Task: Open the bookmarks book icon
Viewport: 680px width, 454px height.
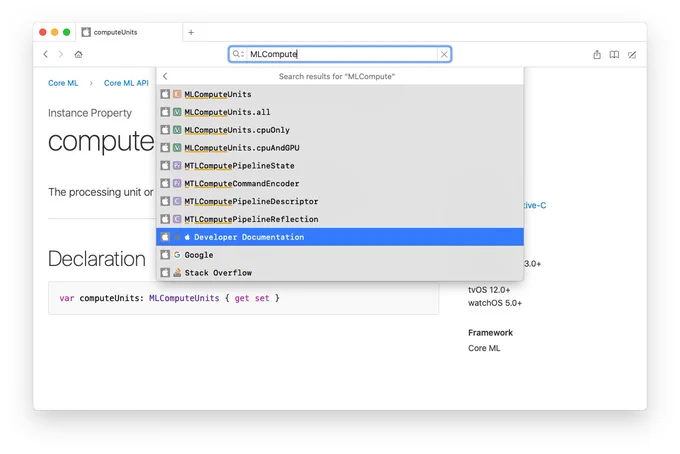Action: pos(614,55)
